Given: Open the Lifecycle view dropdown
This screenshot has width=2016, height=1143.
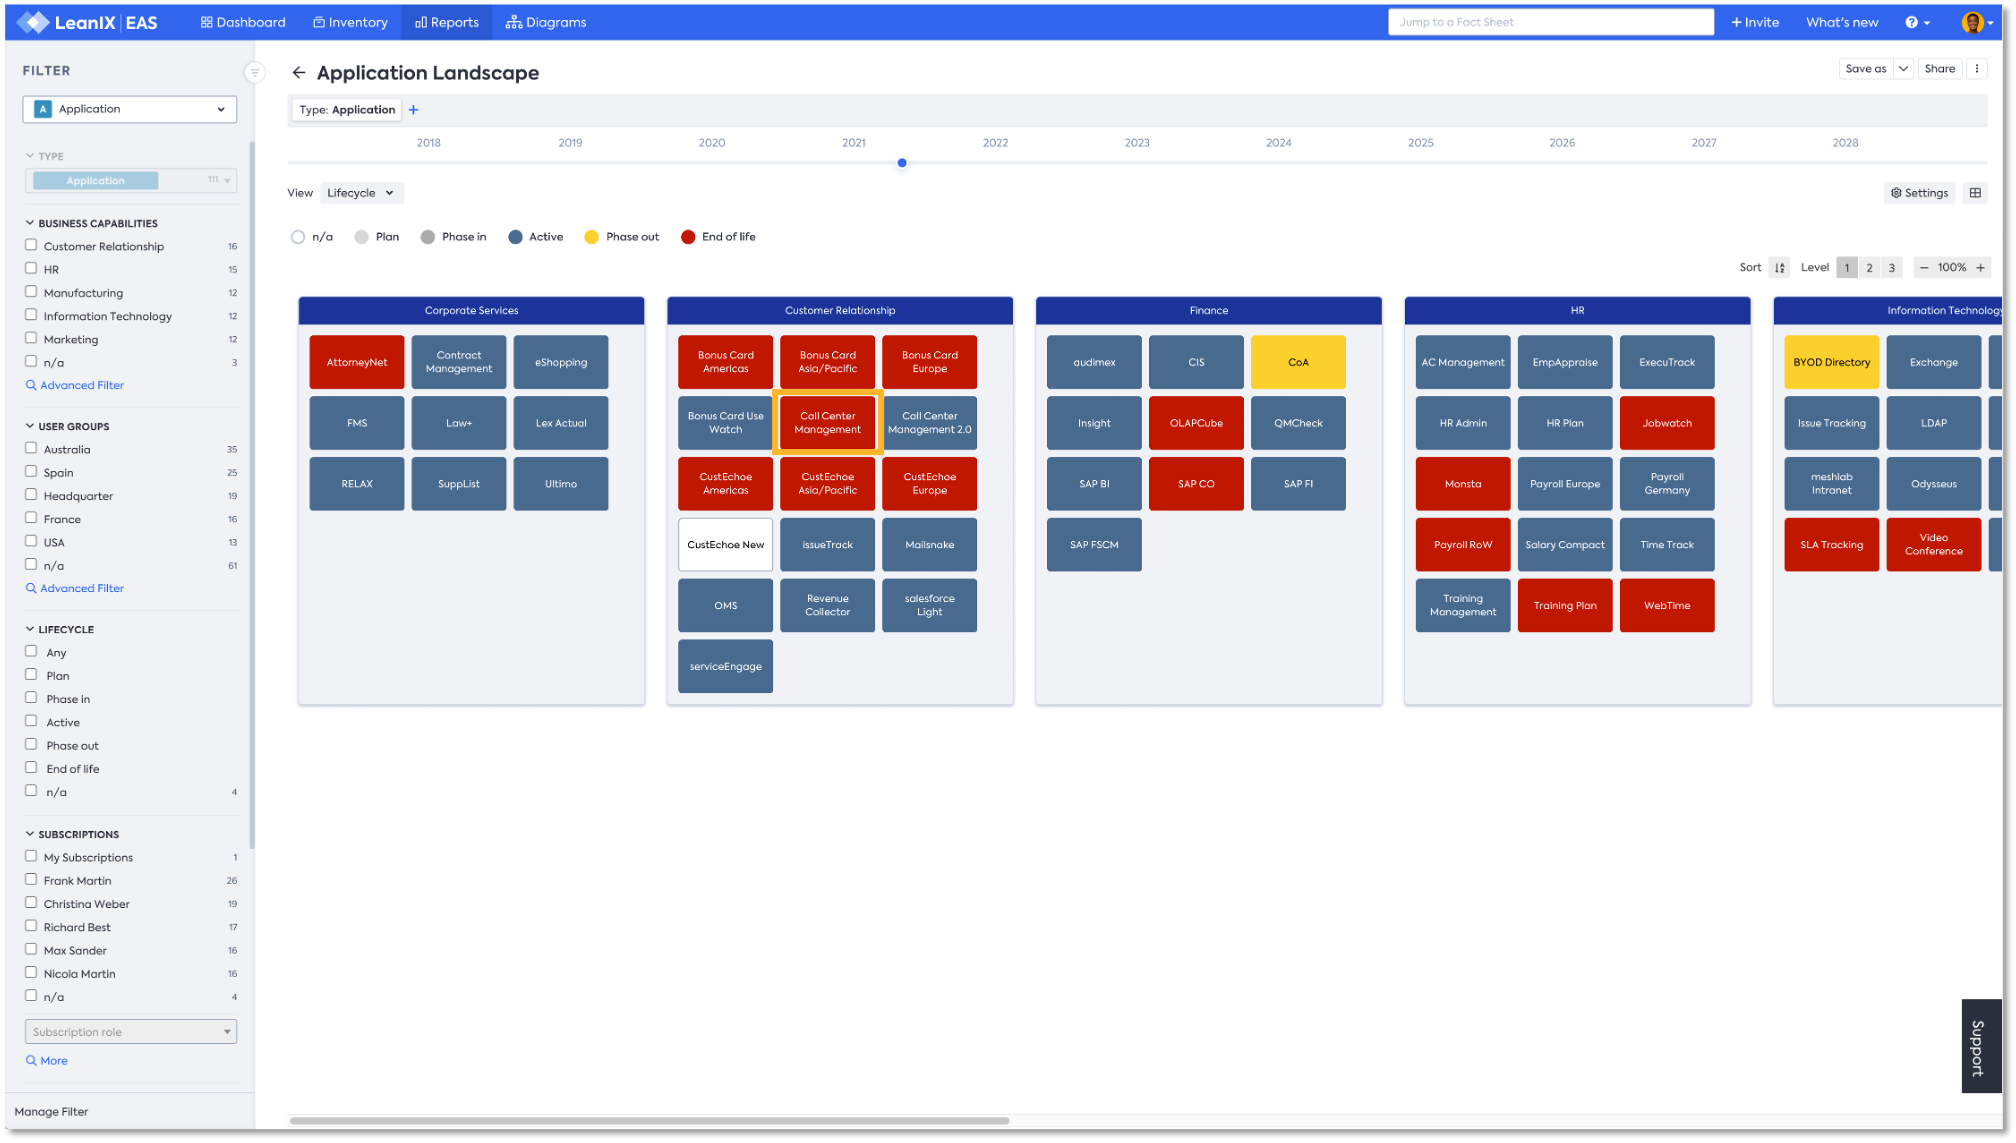Looking at the screenshot, I should pos(361,193).
